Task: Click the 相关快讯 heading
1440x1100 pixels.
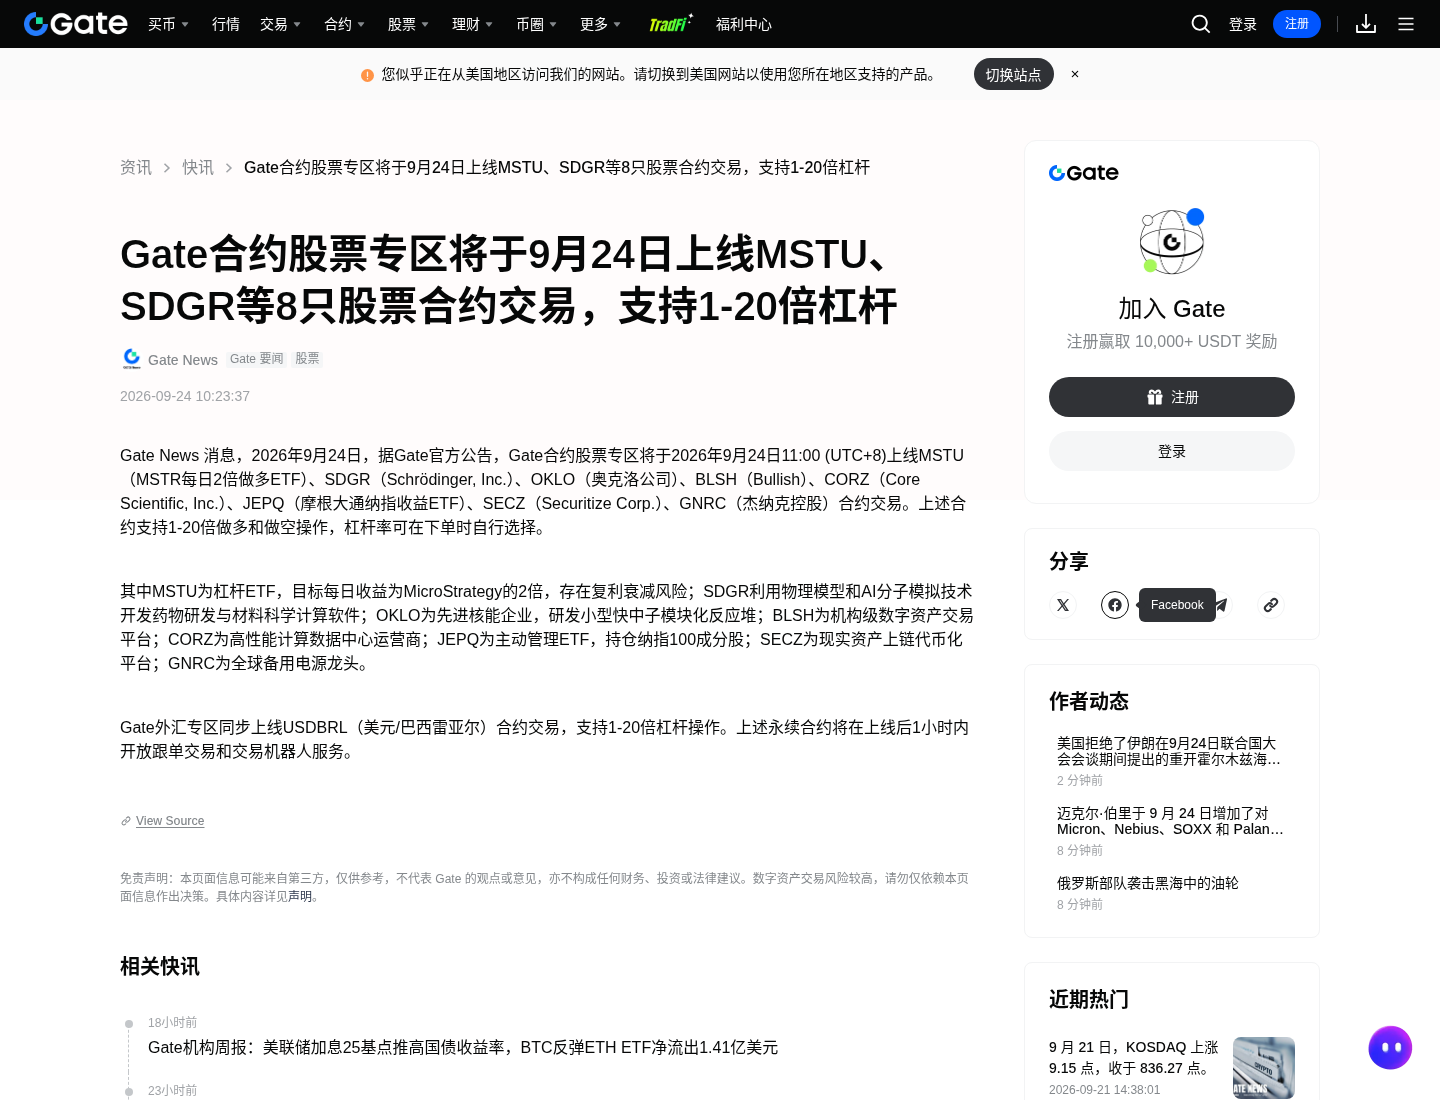Action: (160, 966)
